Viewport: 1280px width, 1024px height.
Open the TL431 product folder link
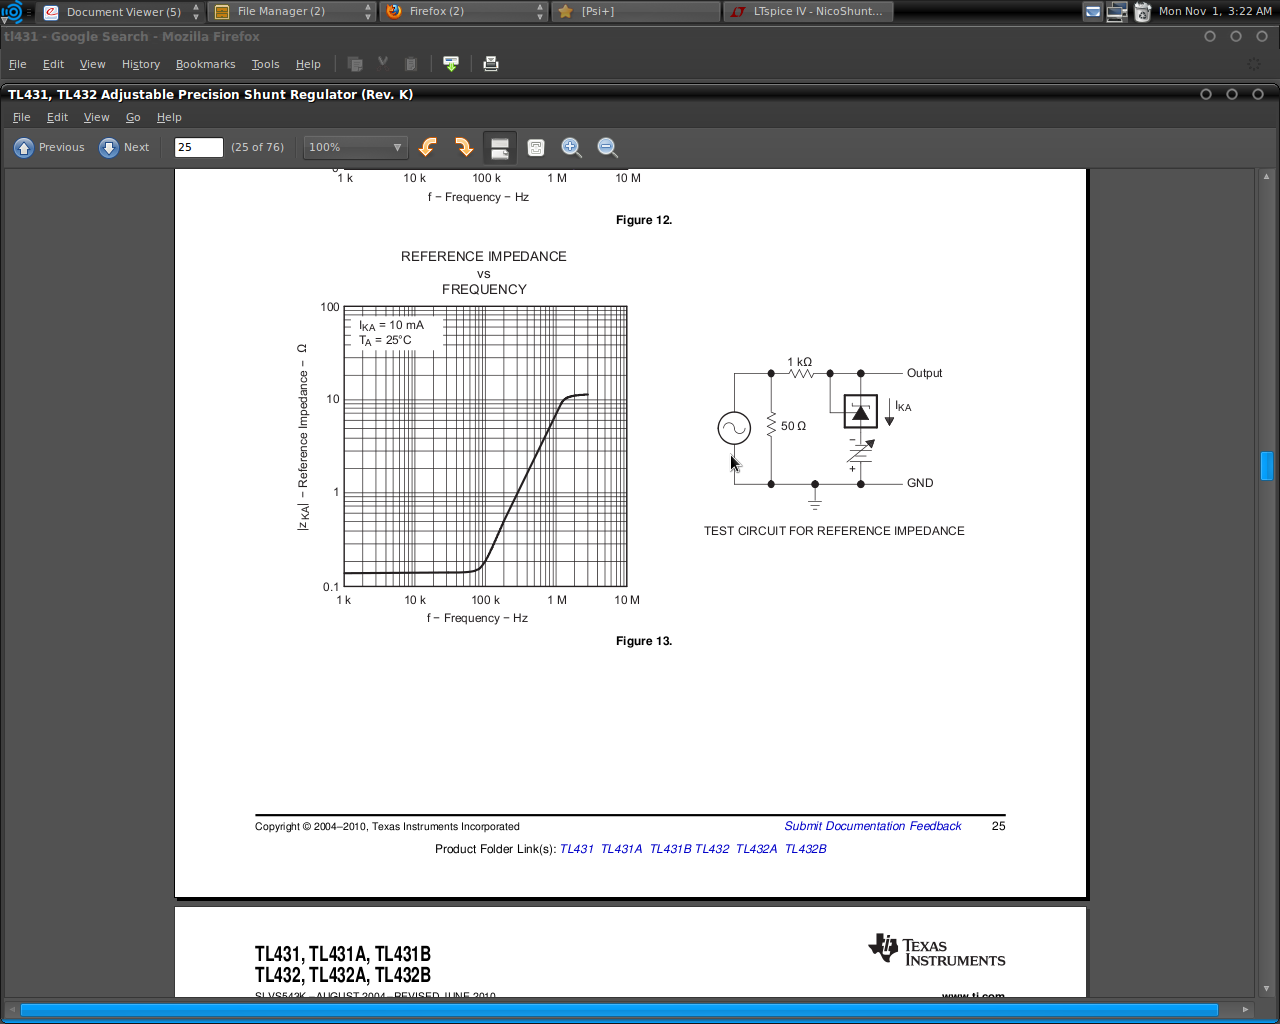(x=576, y=849)
